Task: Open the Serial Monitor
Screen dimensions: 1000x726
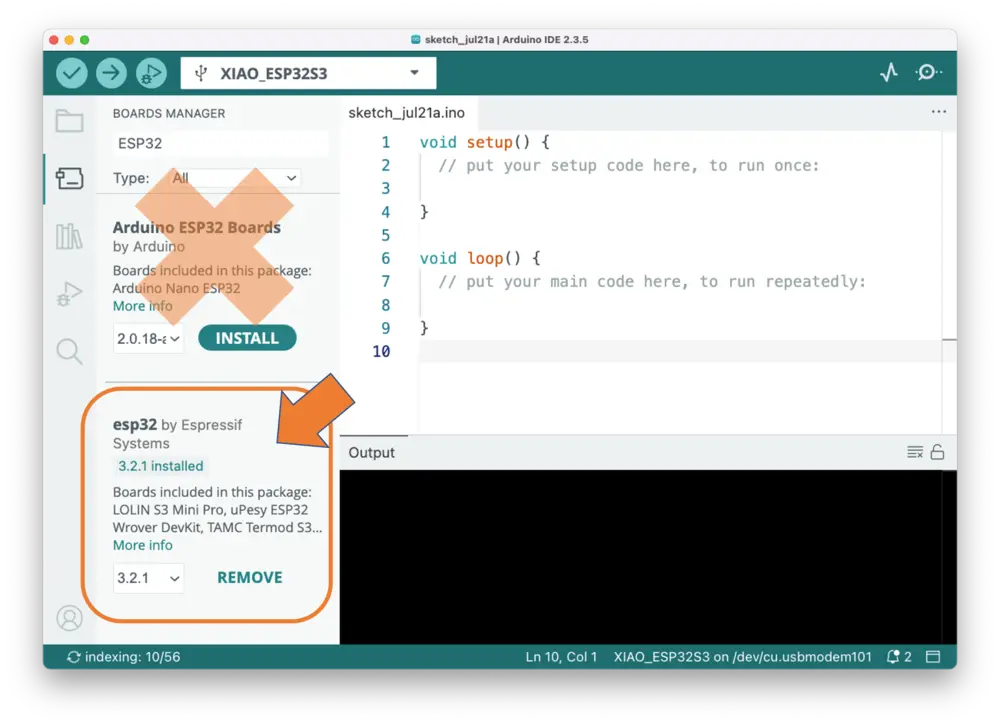Action: 928,73
